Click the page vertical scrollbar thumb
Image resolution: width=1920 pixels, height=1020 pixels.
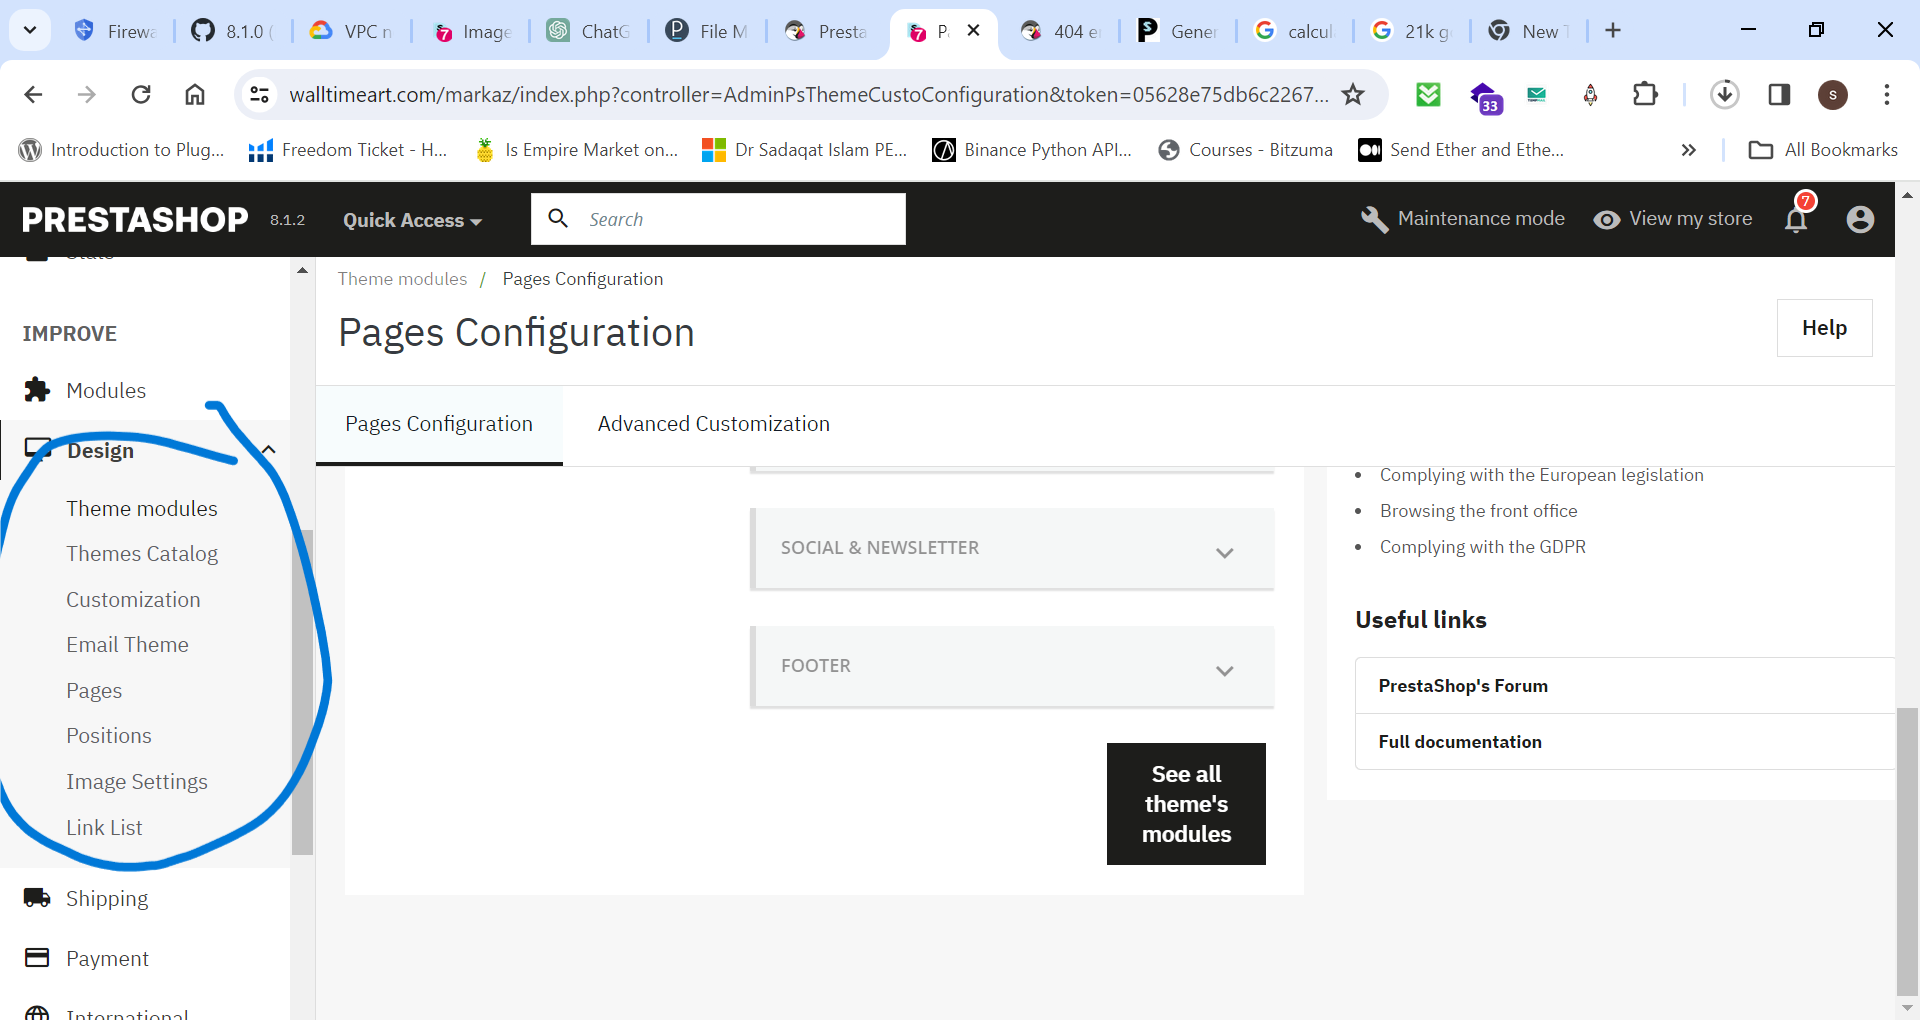pos(1907,850)
